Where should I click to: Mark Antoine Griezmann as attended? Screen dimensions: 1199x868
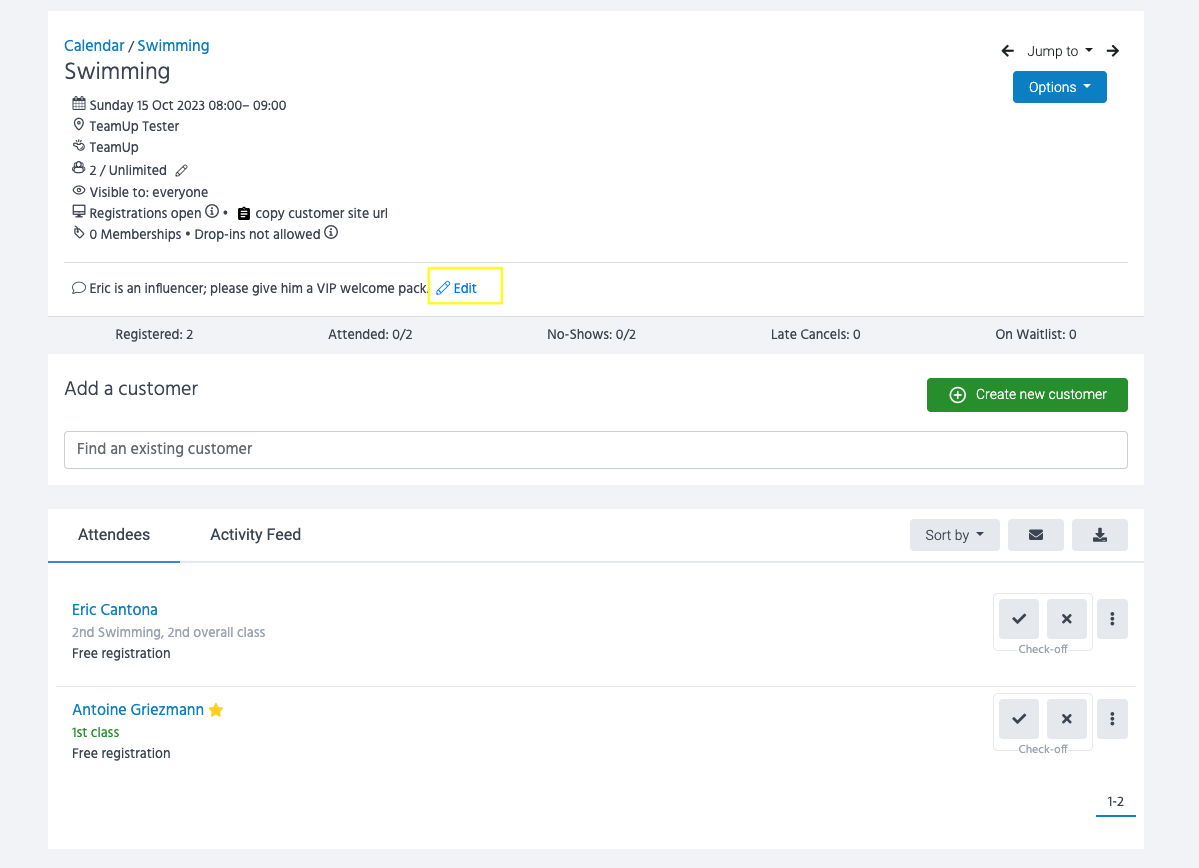1018,719
